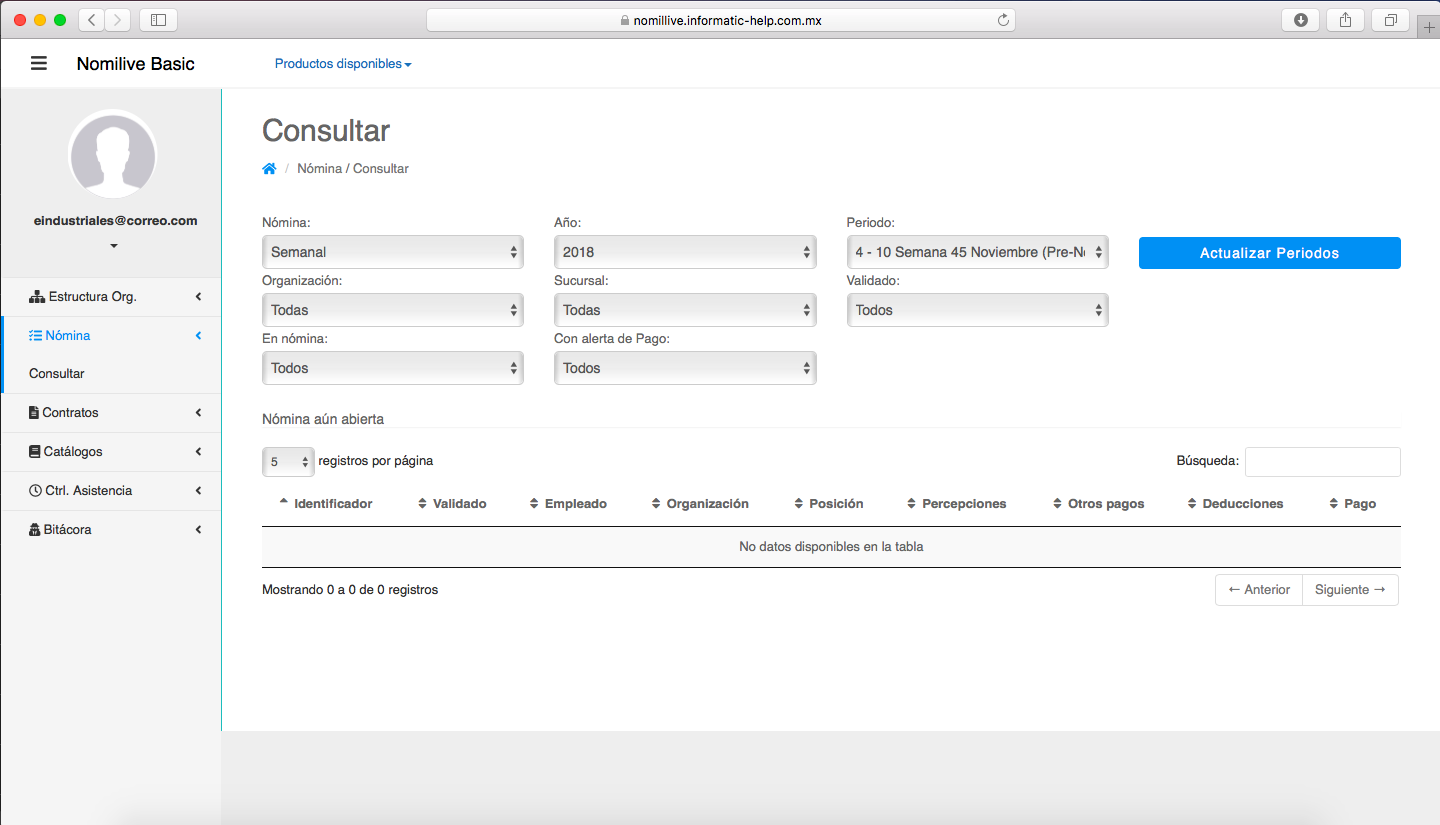The height and width of the screenshot is (825, 1440).
Task: Expand Estructura Org. sidebar section
Action: coord(110,297)
